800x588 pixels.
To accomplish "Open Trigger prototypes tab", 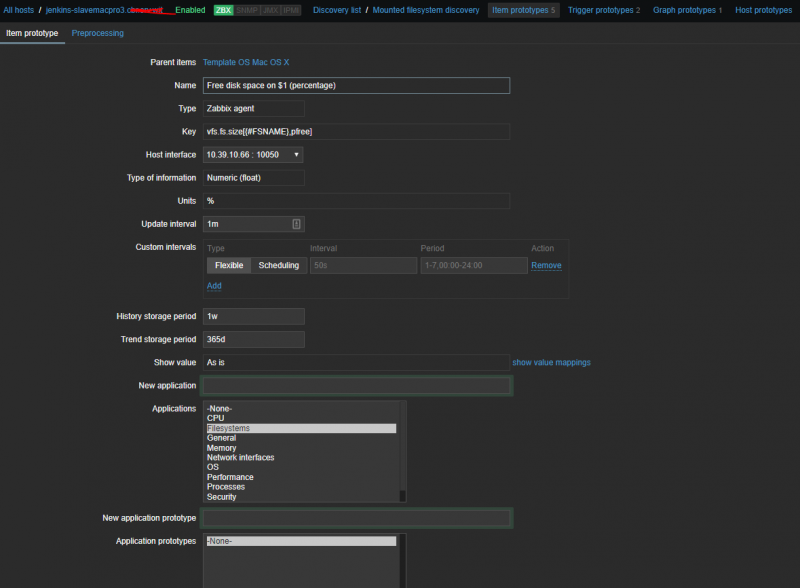I will click(x=603, y=10).
